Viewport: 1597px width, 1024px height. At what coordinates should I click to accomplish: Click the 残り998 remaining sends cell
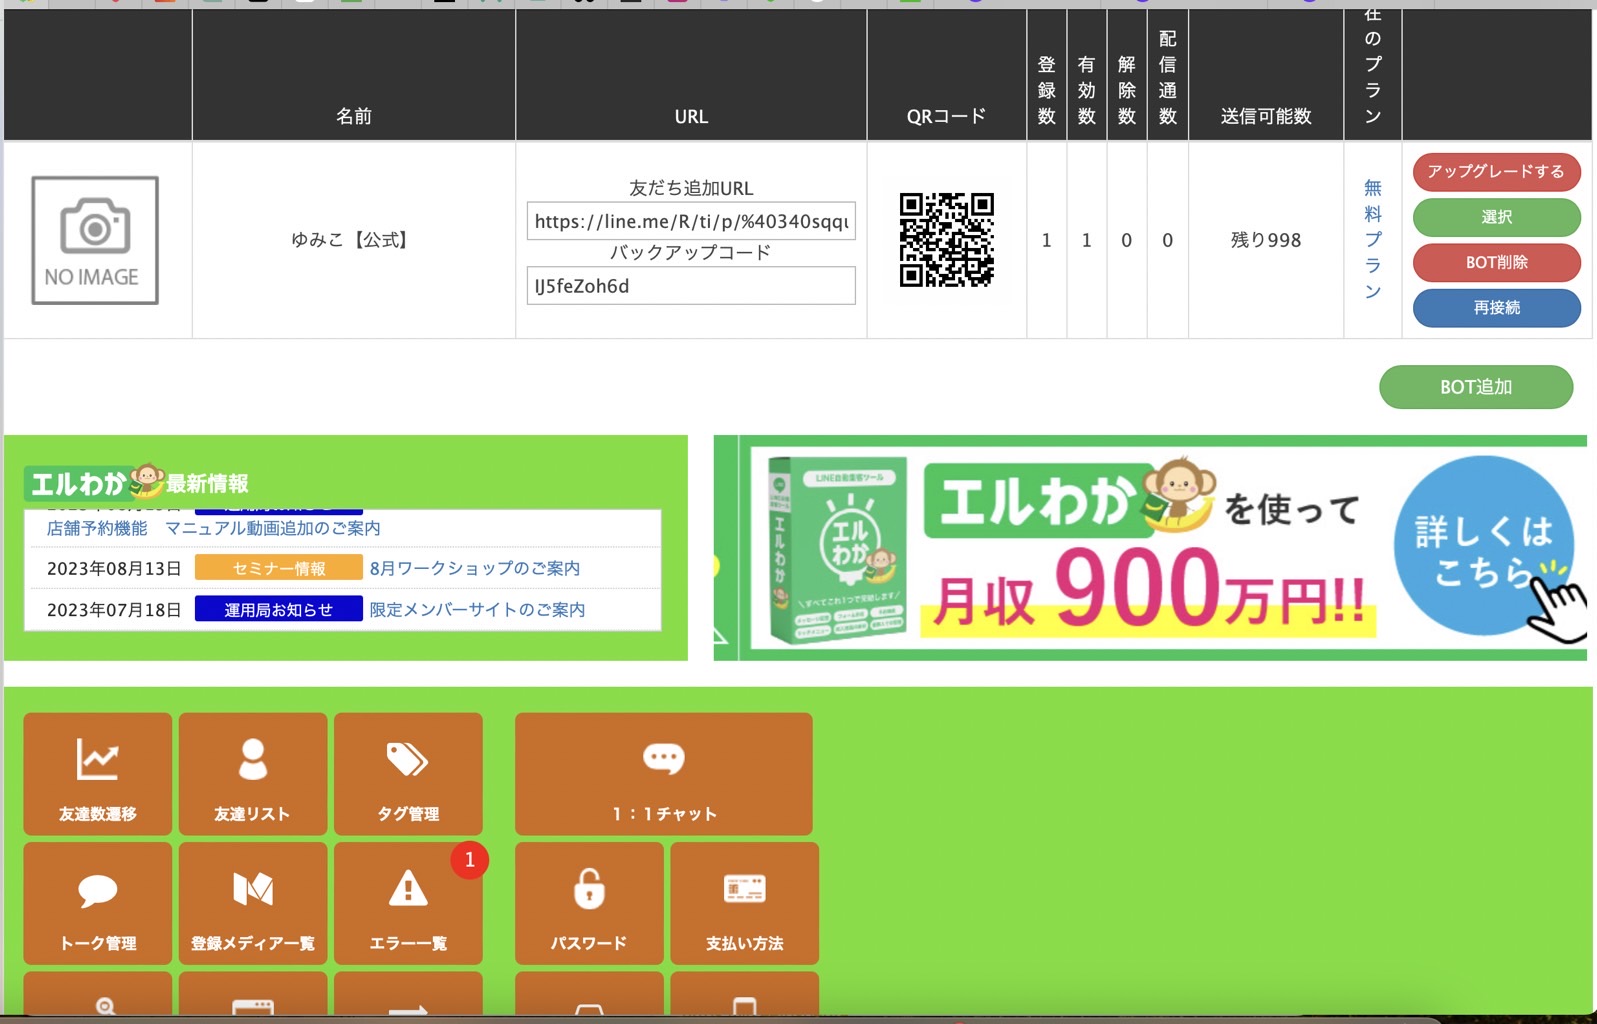point(1266,240)
